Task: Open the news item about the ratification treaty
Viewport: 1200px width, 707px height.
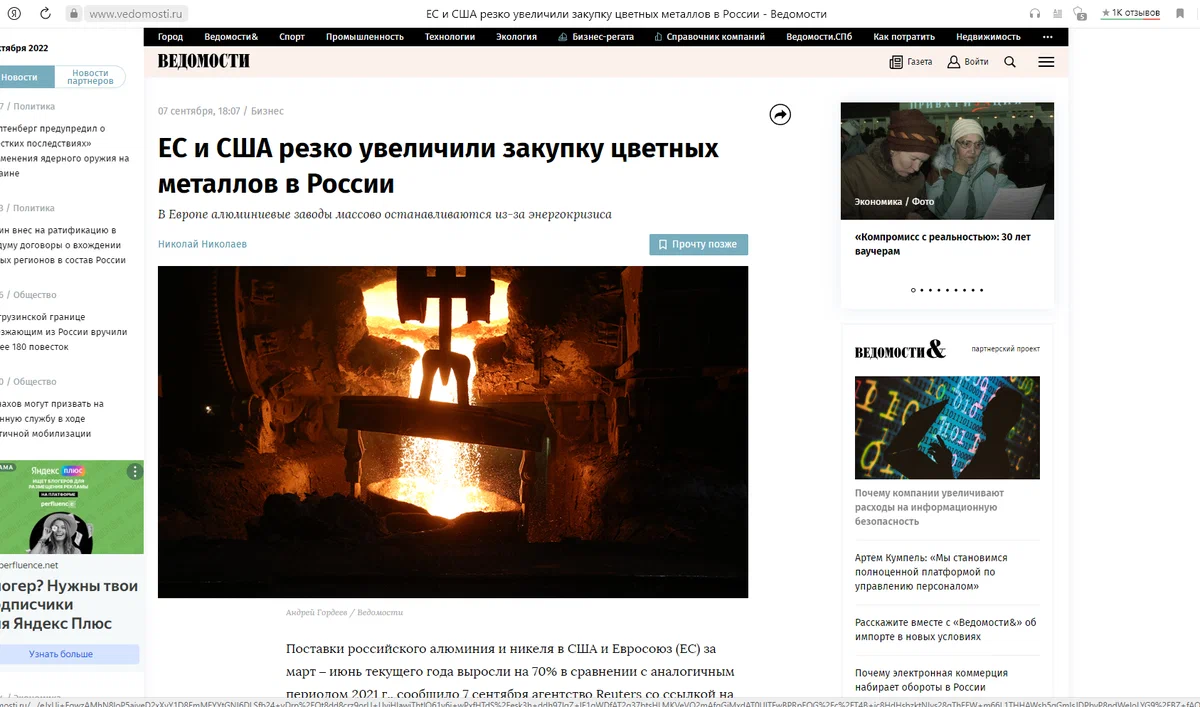Action: click(63, 245)
